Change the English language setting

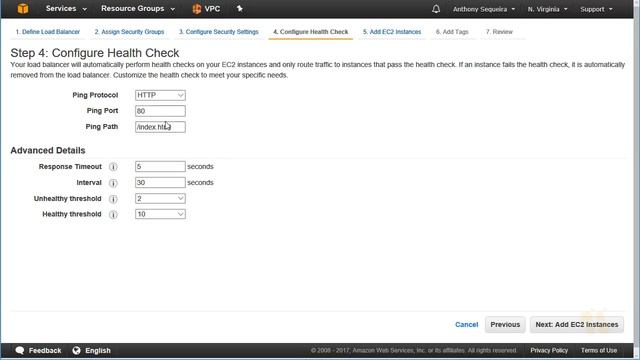click(98, 351)
